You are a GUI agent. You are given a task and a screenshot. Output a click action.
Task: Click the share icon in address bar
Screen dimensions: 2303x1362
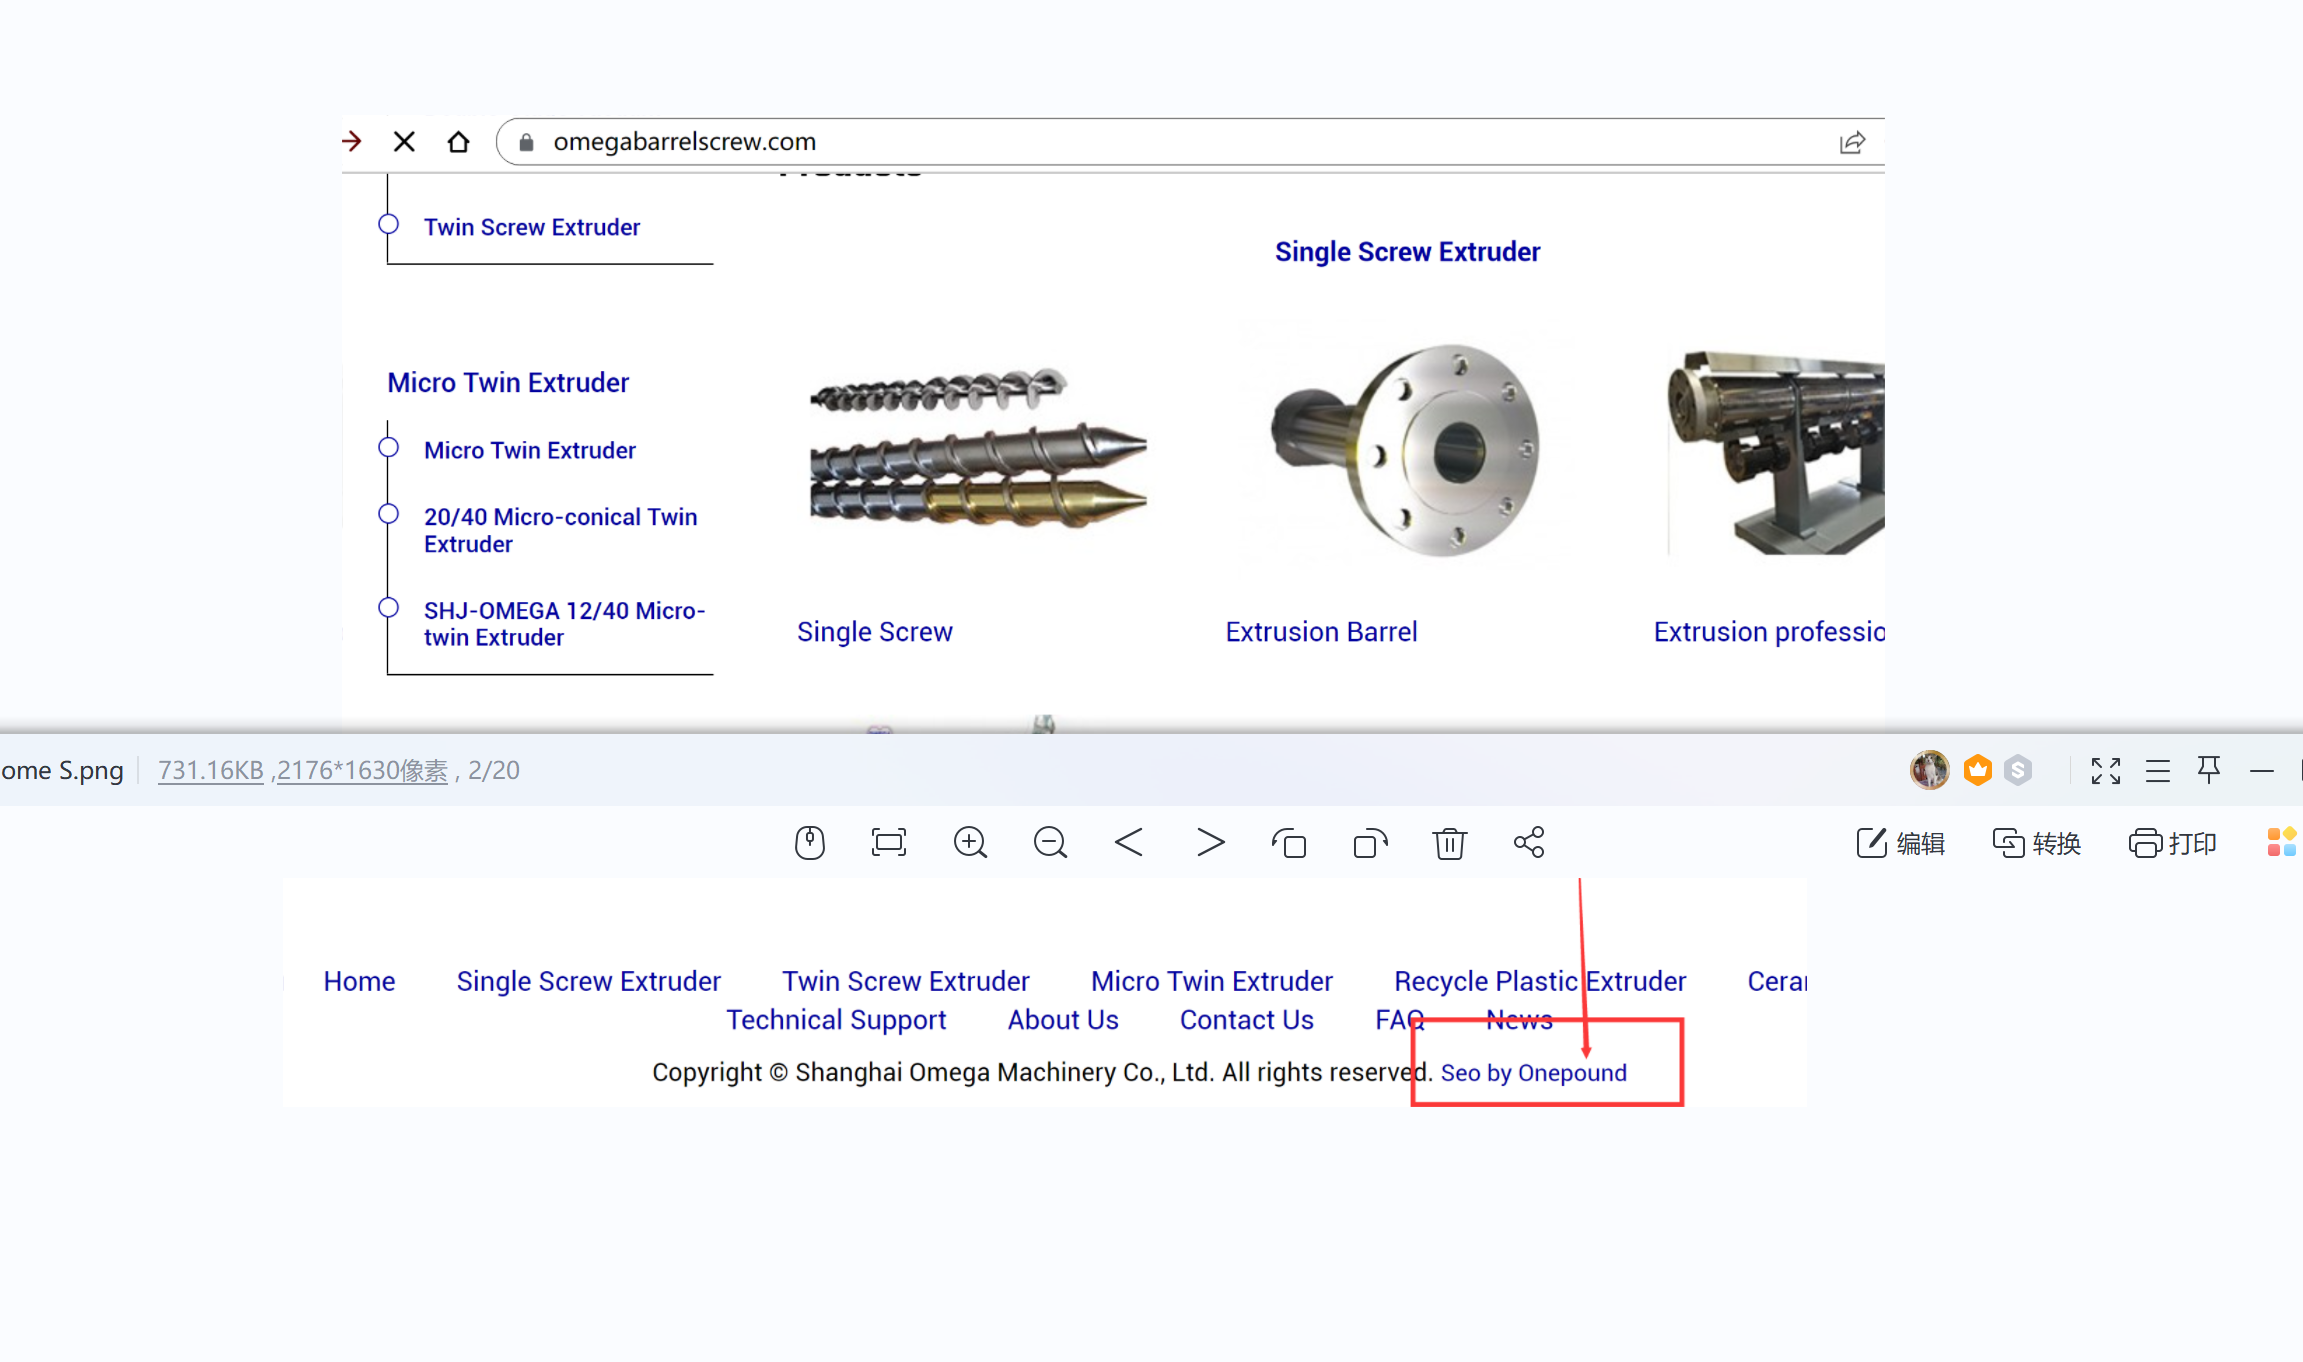(x=1852, y=142)
